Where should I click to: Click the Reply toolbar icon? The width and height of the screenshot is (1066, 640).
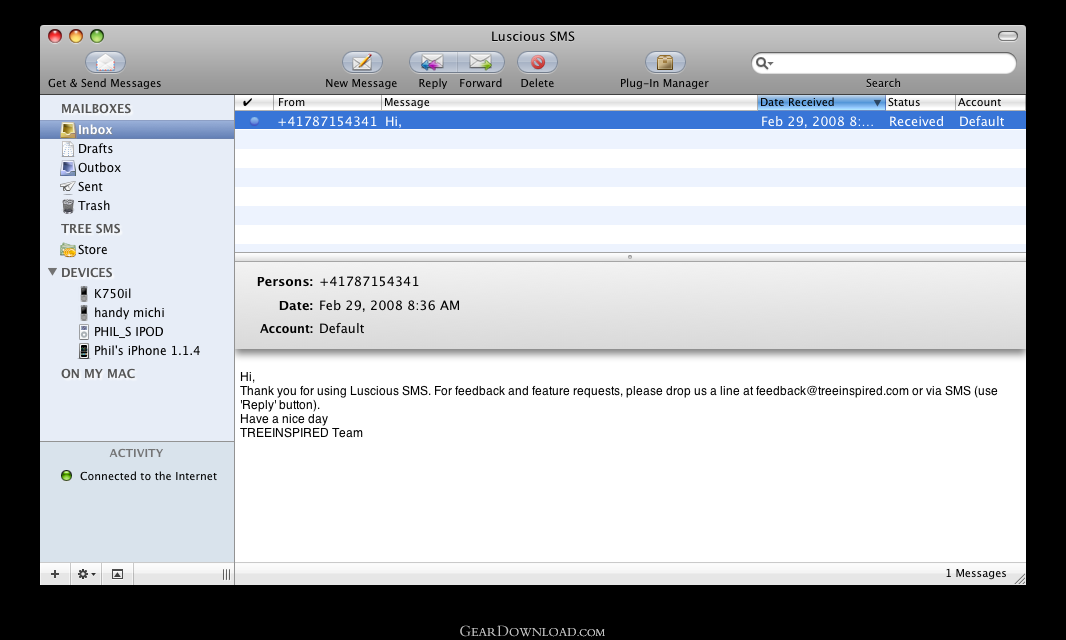point(432,63)
